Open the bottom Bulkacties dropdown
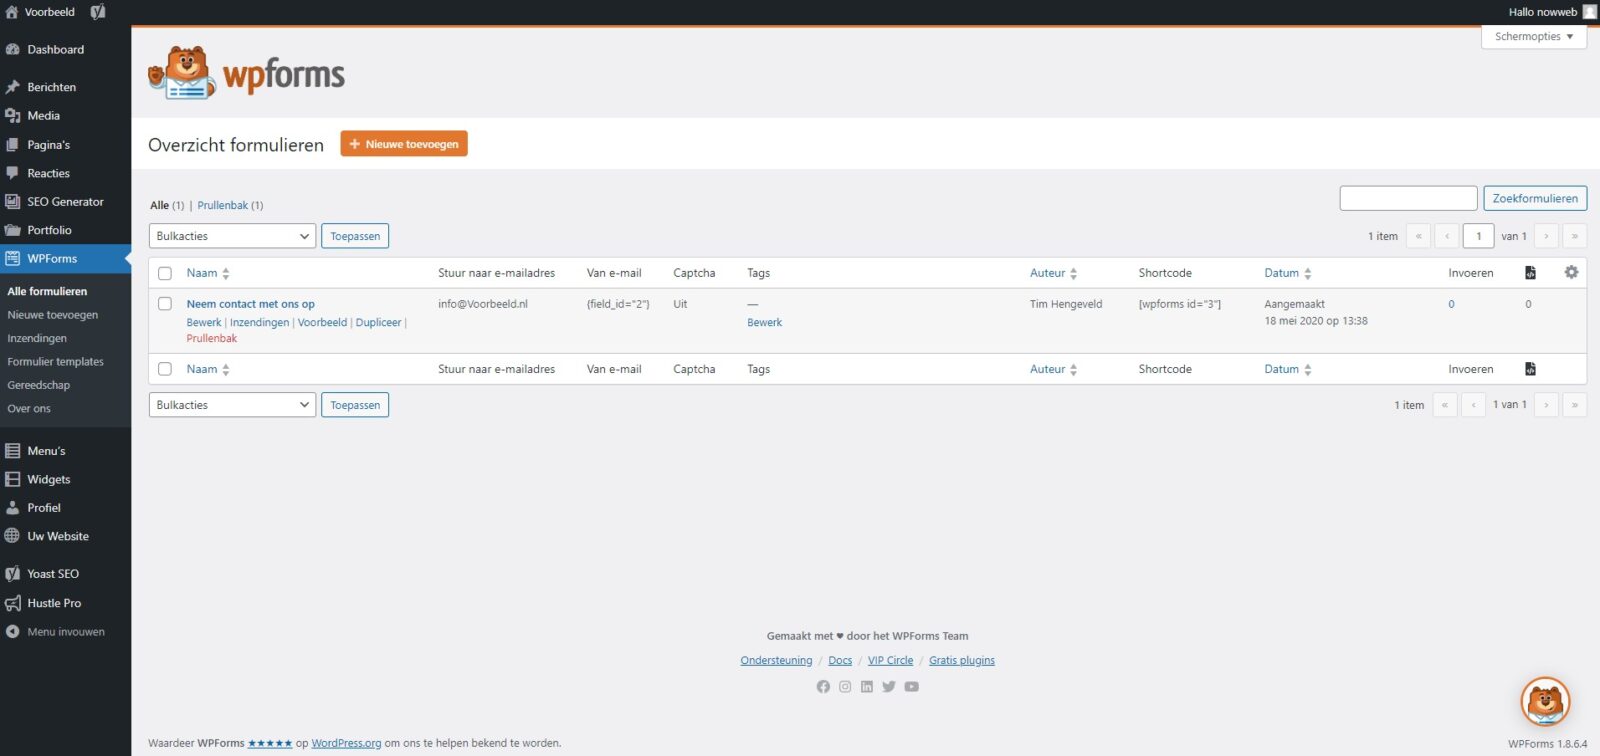 click(232, 405)
